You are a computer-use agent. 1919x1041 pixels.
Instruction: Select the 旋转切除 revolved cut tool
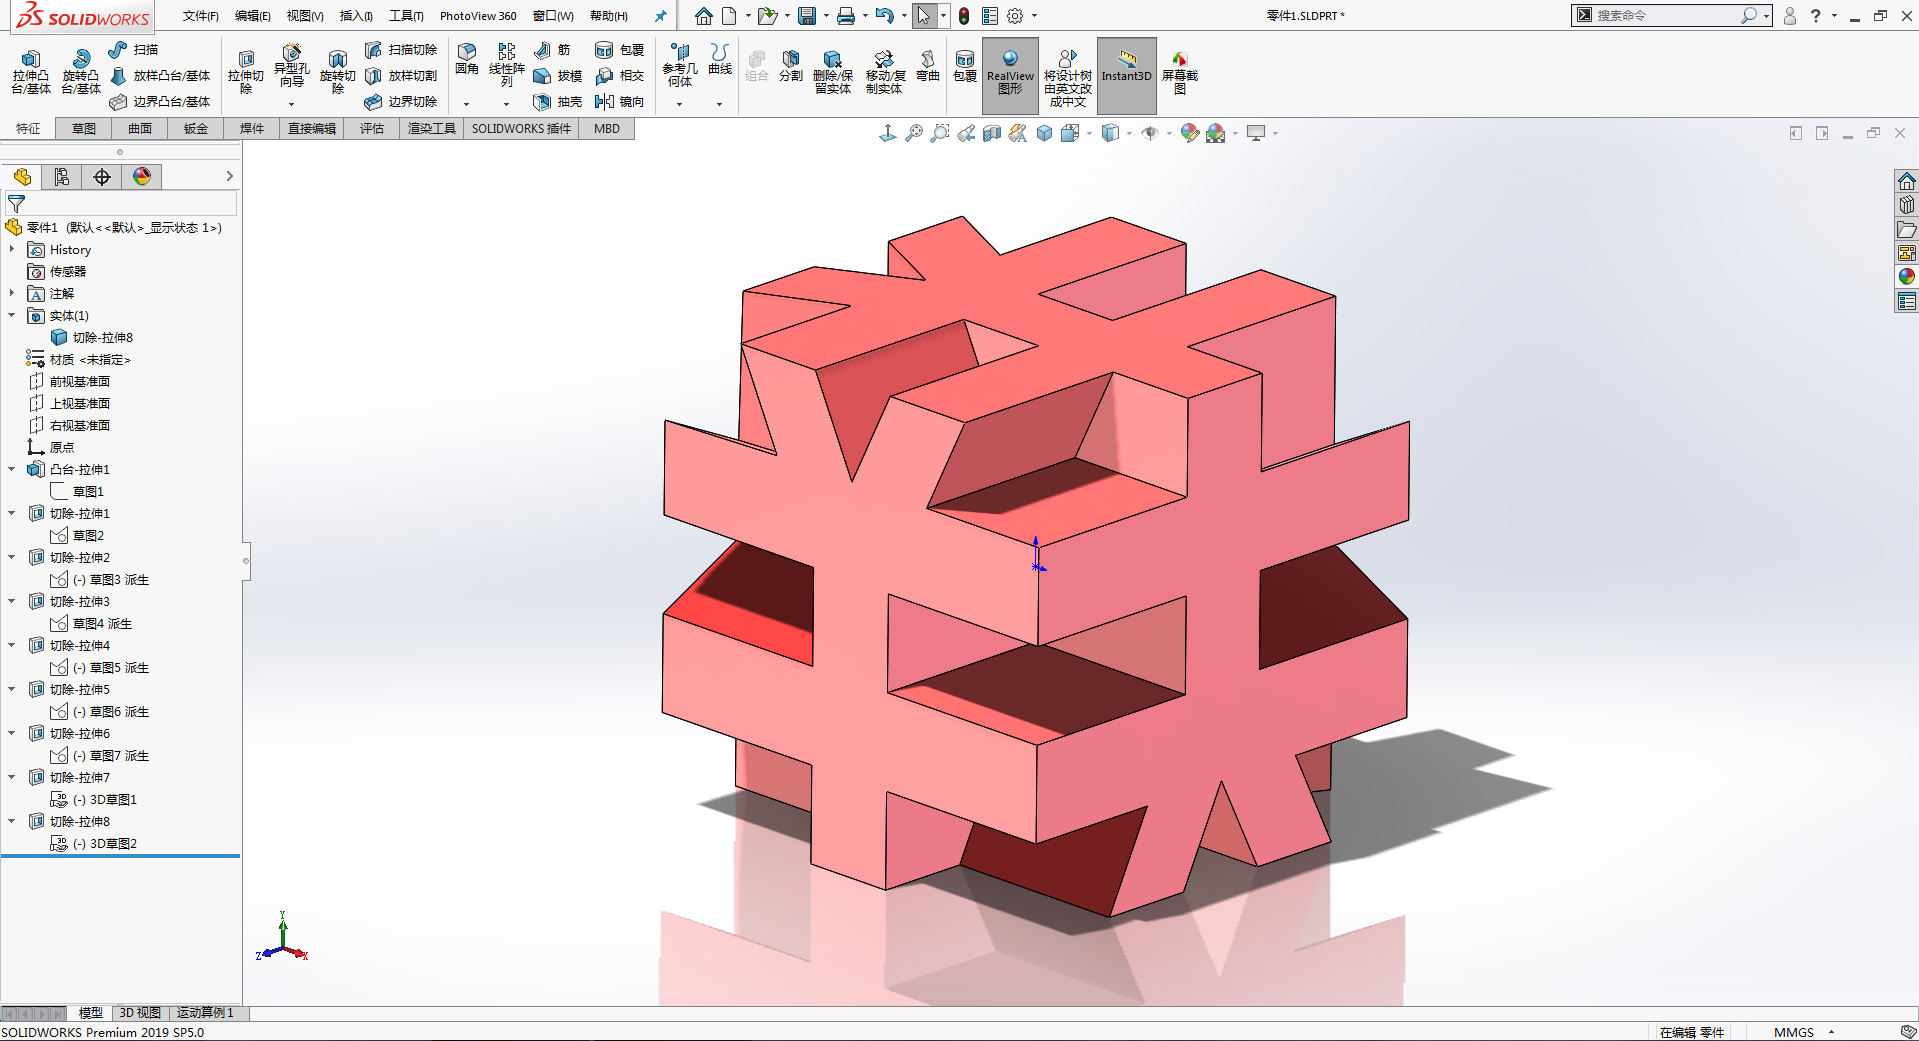(337, 72)
